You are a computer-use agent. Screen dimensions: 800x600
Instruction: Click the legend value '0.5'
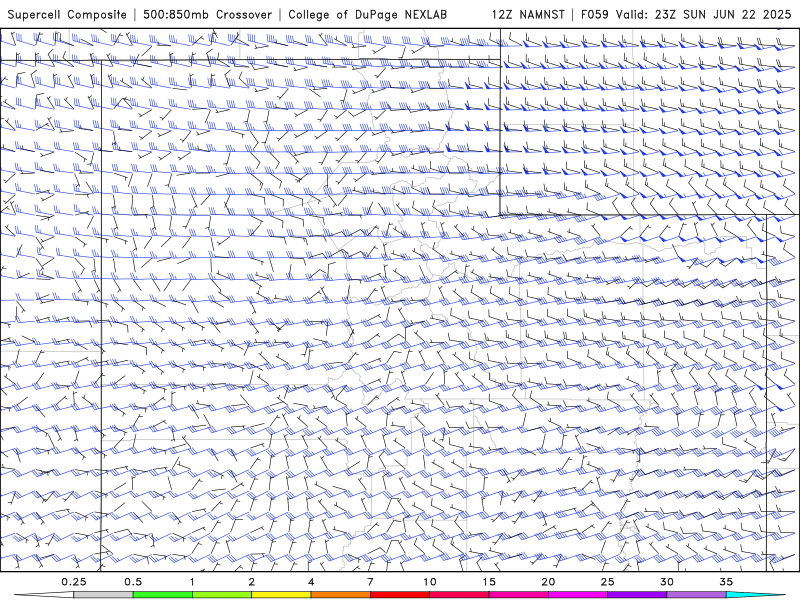point(133,582)
